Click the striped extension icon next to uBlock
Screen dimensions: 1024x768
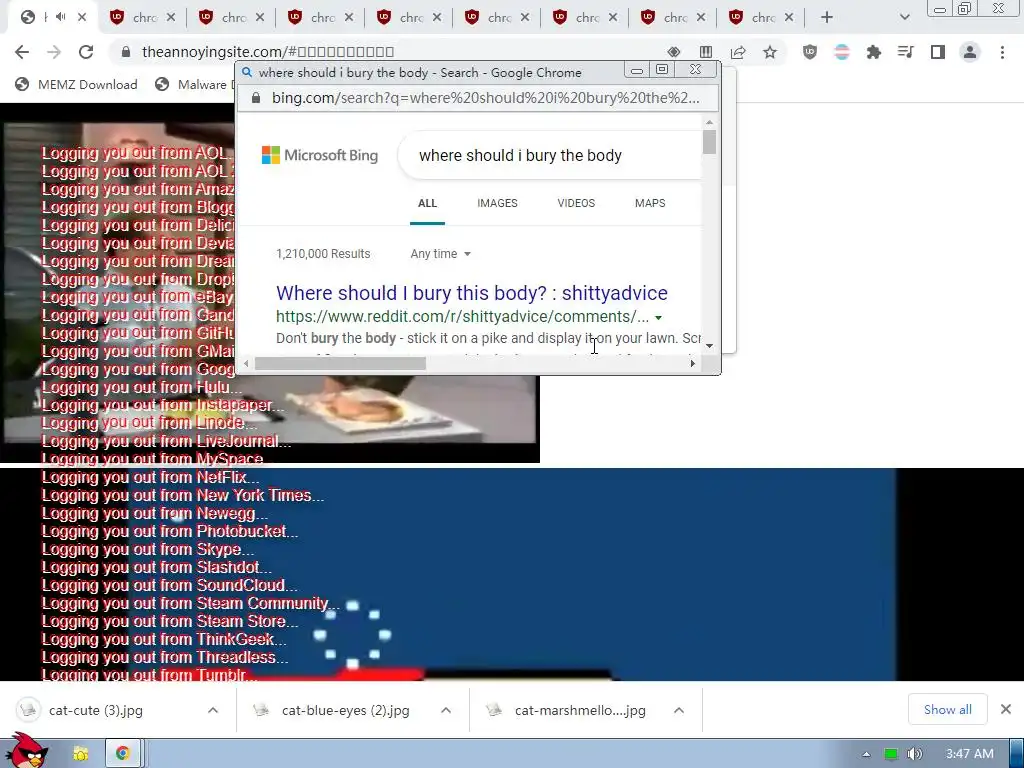[x=842, y=52]
